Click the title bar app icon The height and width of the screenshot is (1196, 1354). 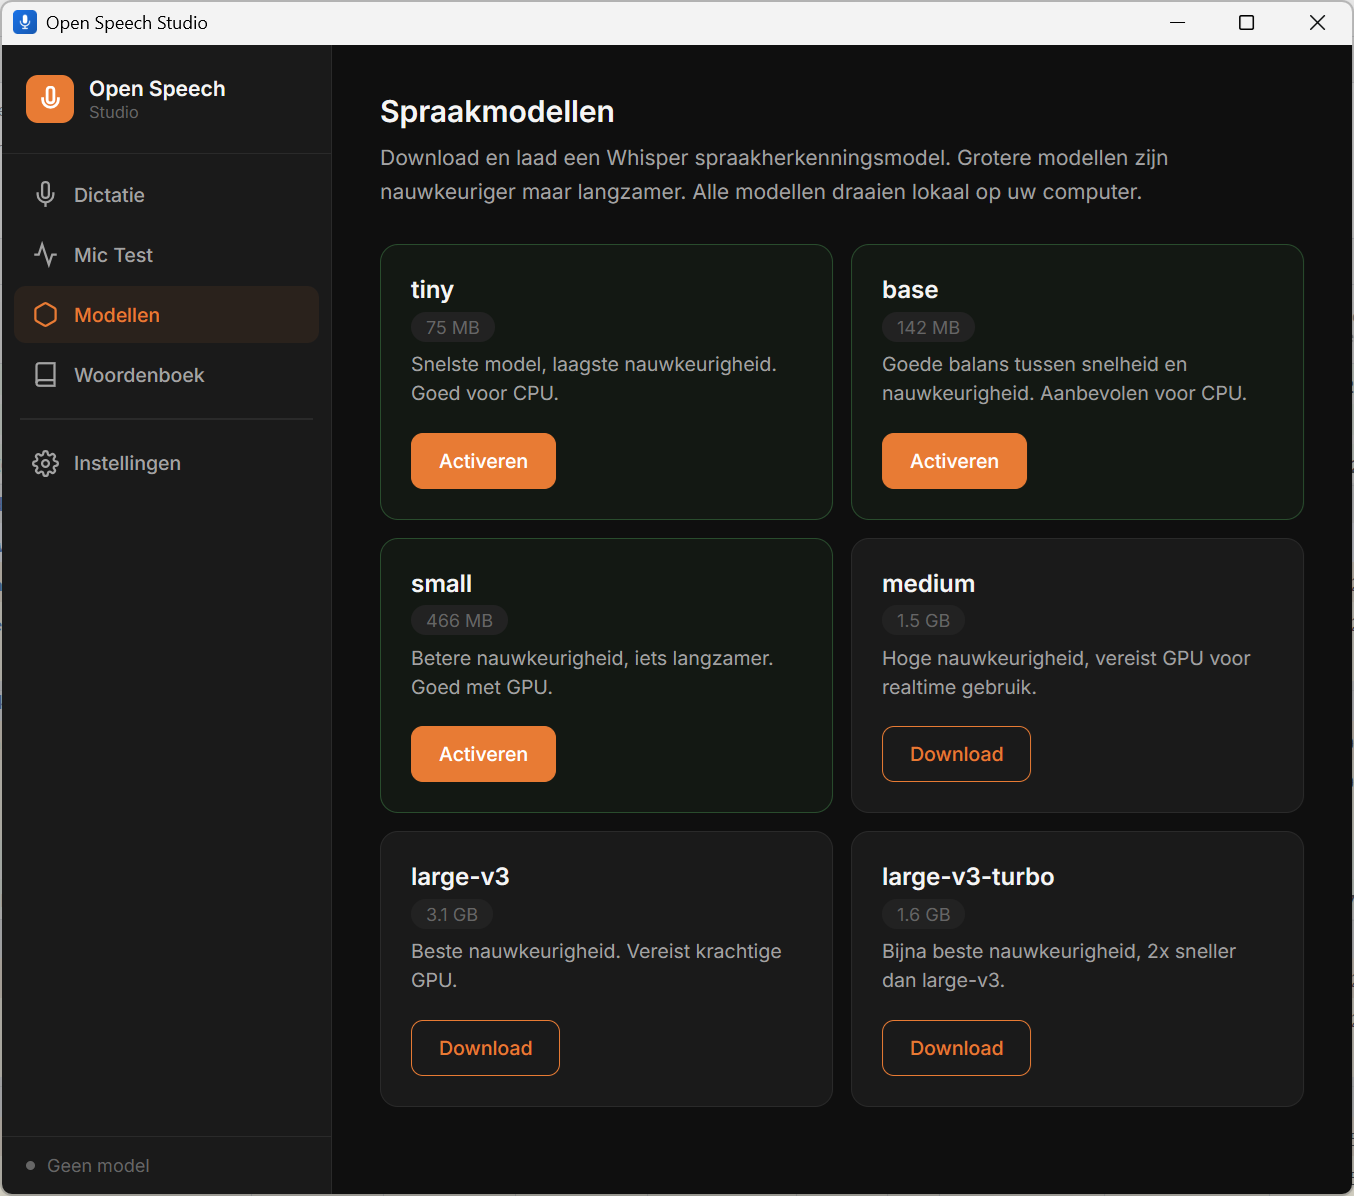(25, 22)
